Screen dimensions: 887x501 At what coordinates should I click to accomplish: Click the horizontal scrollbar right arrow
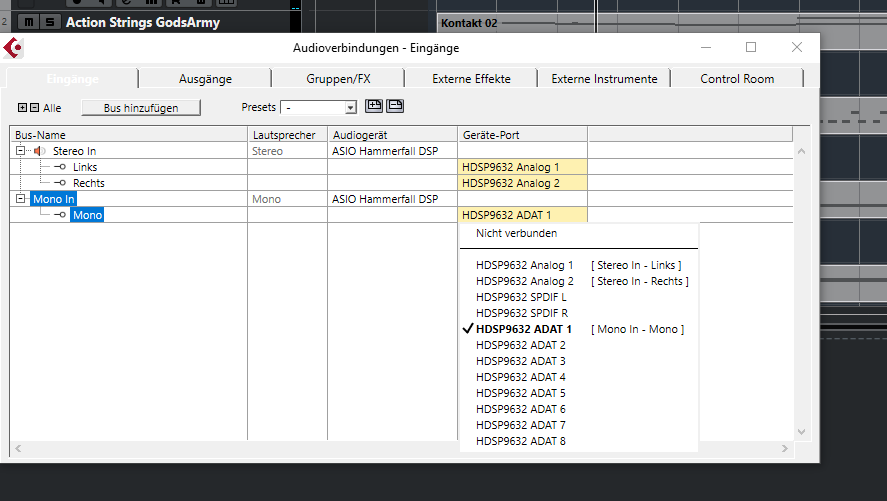(785, 448)
